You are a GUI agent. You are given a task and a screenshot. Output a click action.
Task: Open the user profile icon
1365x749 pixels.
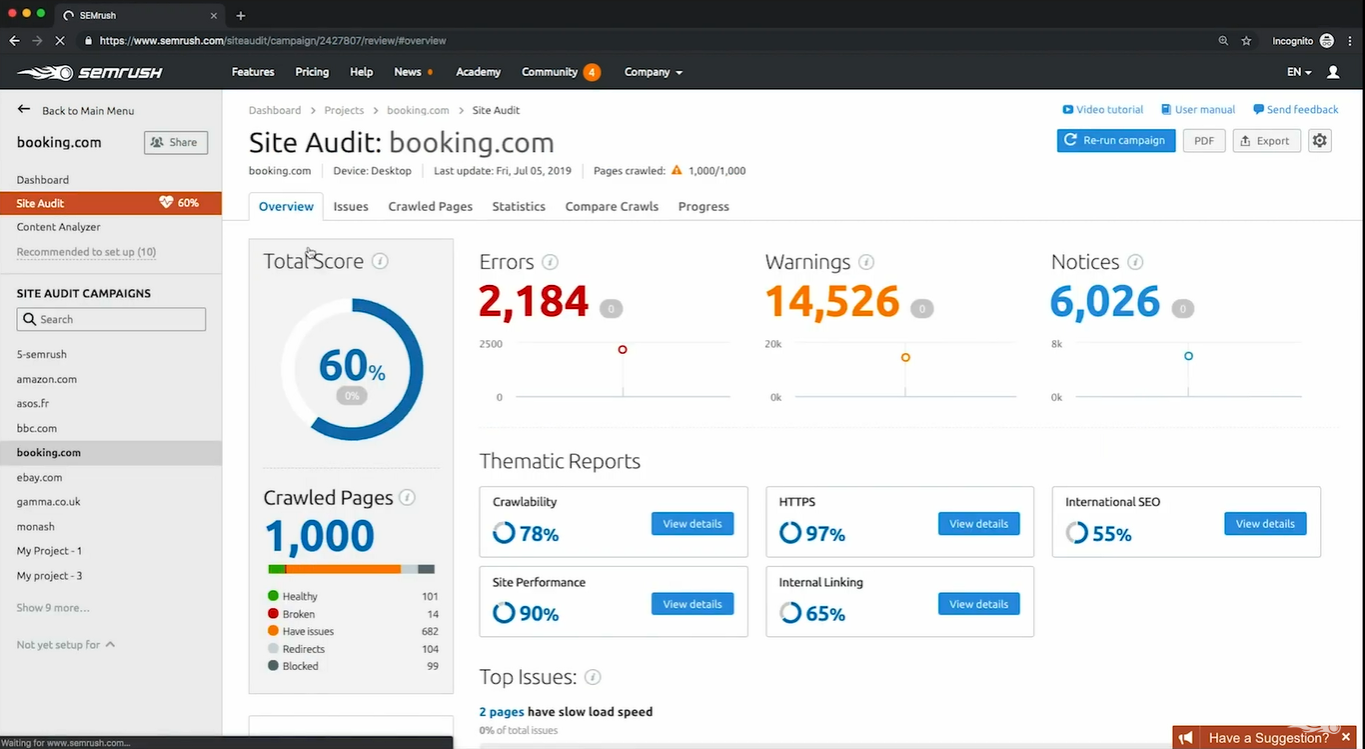point(1333,72)
